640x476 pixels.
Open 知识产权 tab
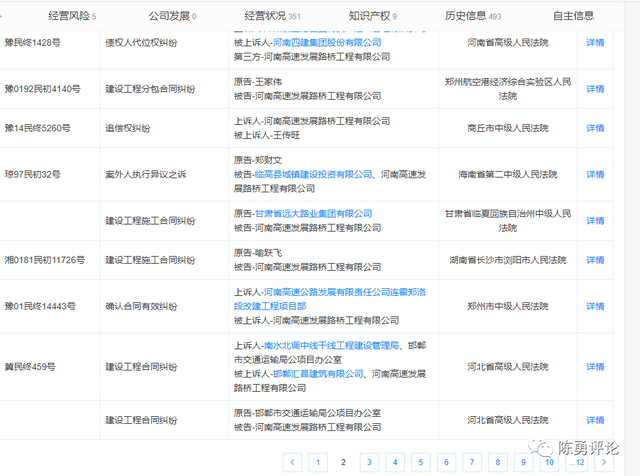tap(373, 16)
